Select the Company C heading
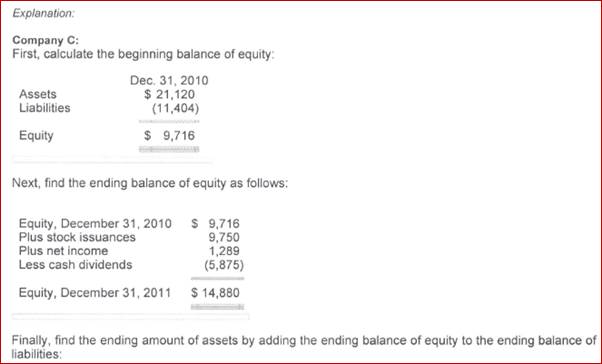Screen dimensions: 602x364 45,40
